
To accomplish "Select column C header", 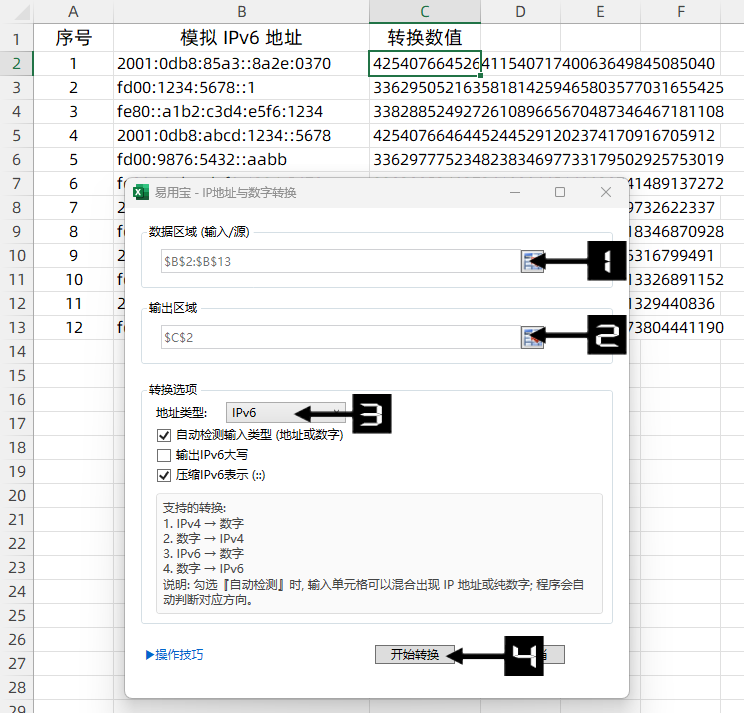I will click(x=424, y=12).
